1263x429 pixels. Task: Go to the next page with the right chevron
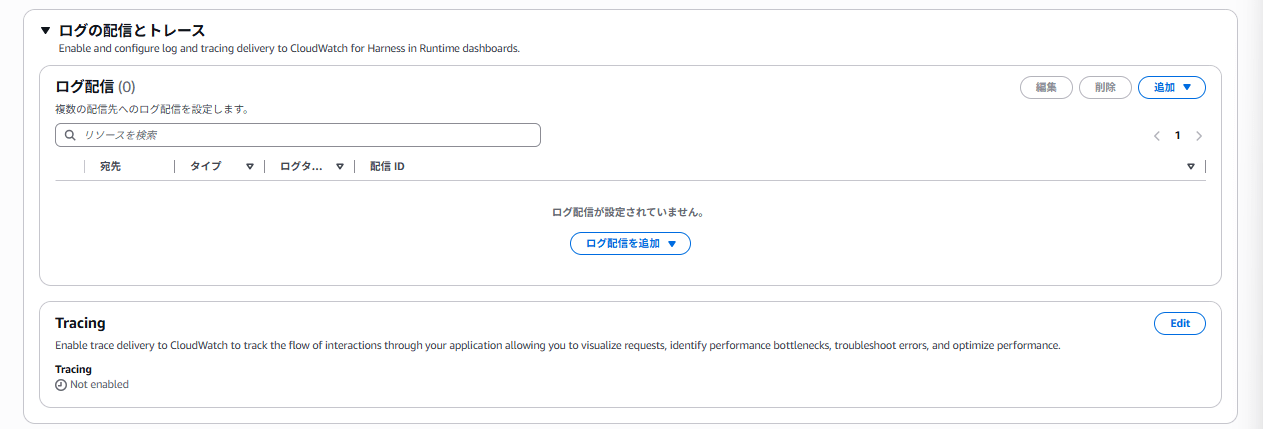tap(1199, 135)
